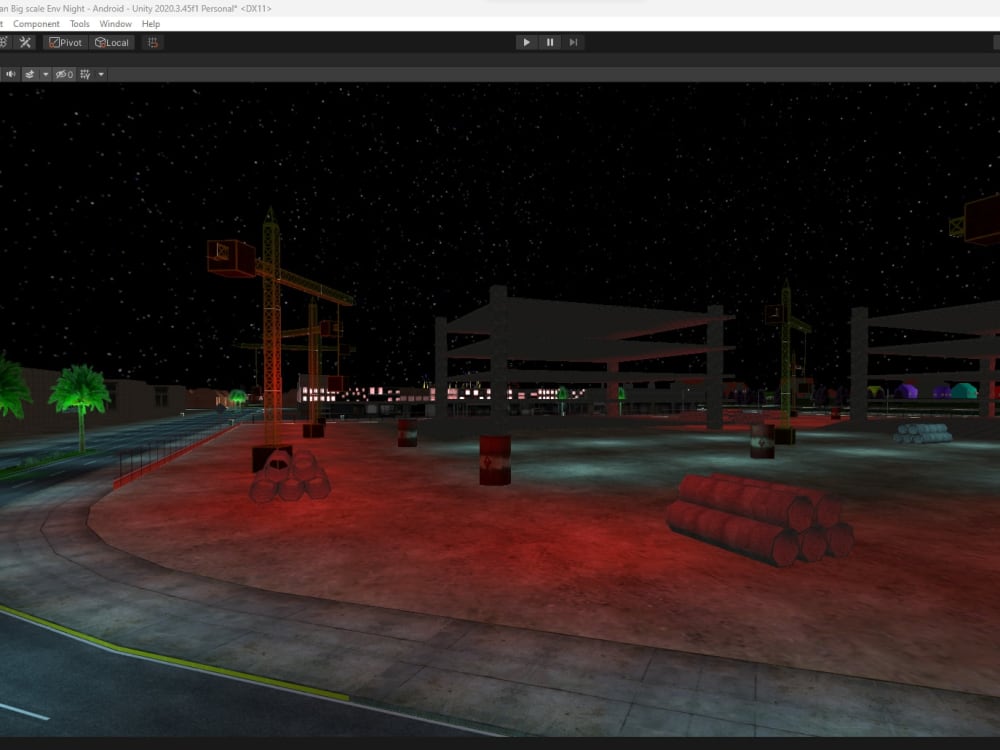Click the Collaborate icon near top right

pyautogui.click(x=995, y=42)
